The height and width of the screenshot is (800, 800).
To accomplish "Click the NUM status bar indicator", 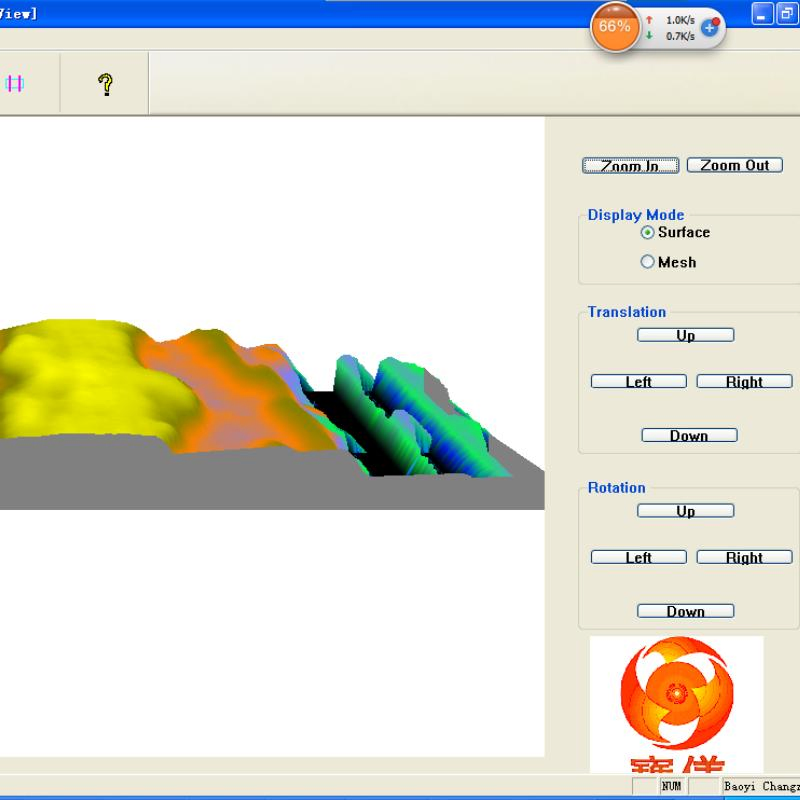I will pyautogui.click(x=671, y=786).
